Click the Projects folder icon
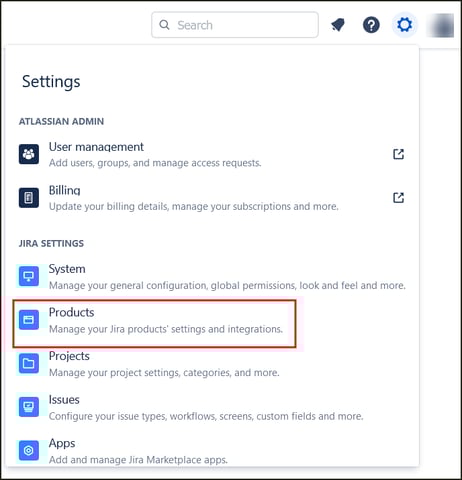 (x=29, y=363)
